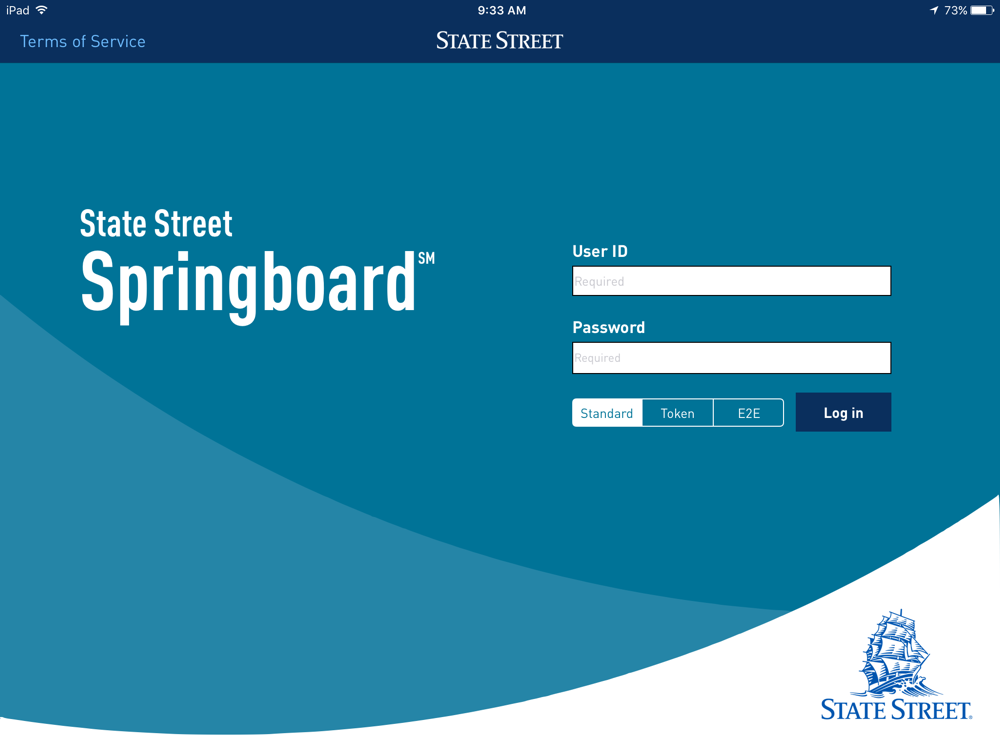This screenshot has height=750, width=1000.
Task: Click the Password input field
Action: 732,358
